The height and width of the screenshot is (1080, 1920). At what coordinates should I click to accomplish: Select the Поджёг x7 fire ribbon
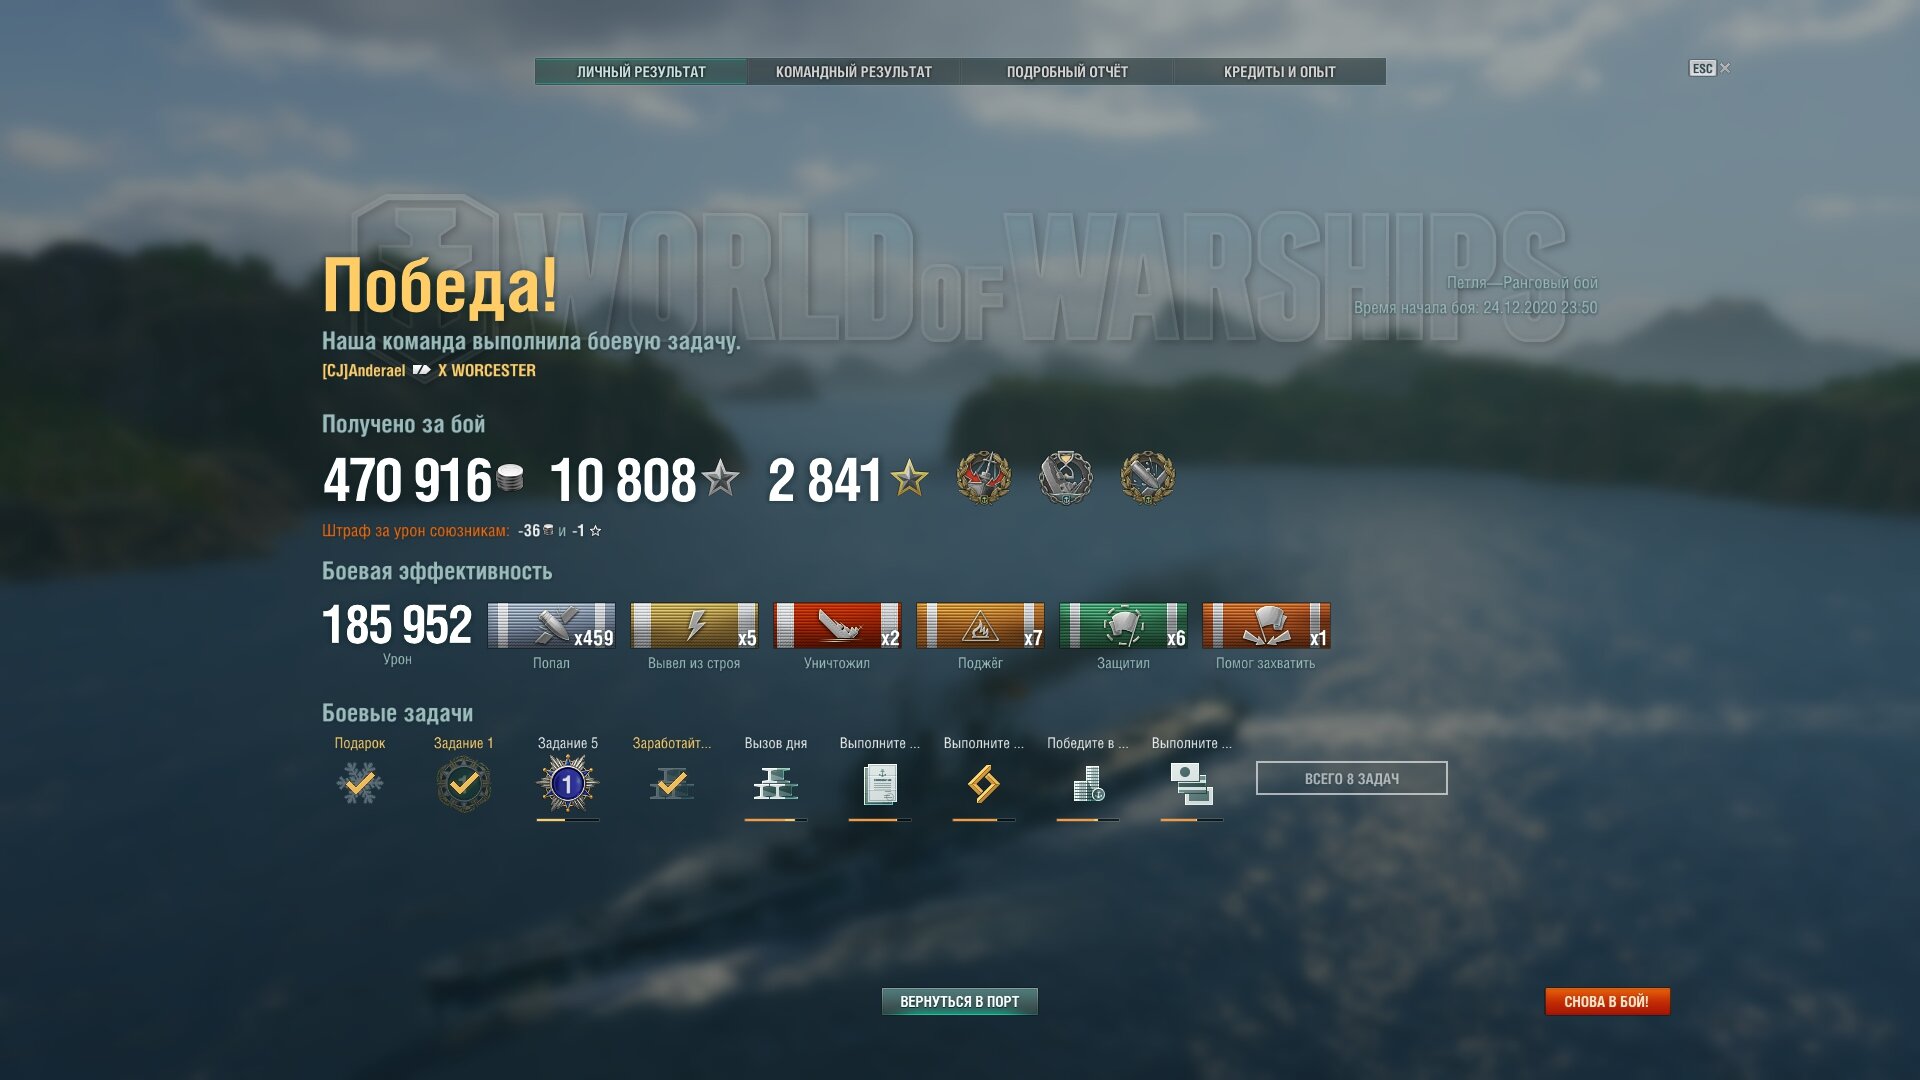[980, 626]
